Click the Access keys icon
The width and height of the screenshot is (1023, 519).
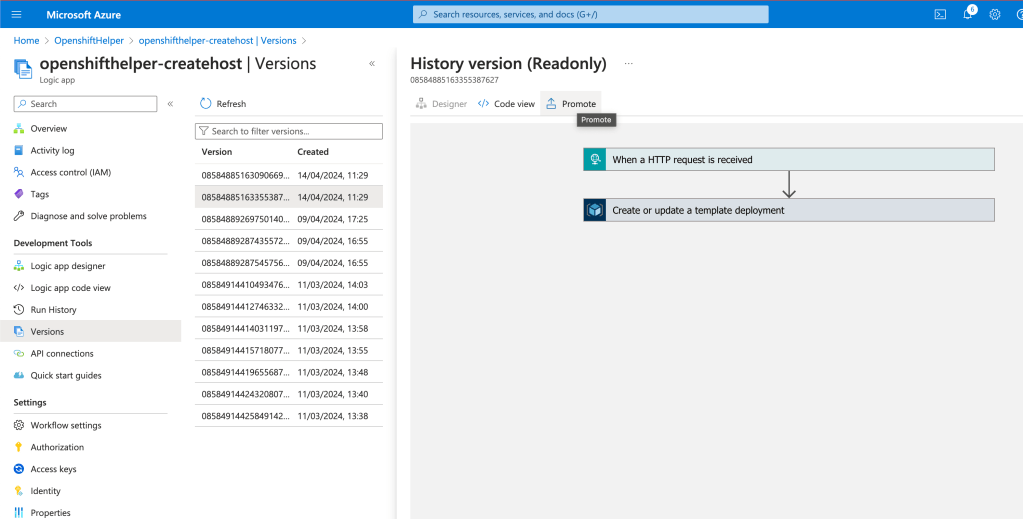19,469
